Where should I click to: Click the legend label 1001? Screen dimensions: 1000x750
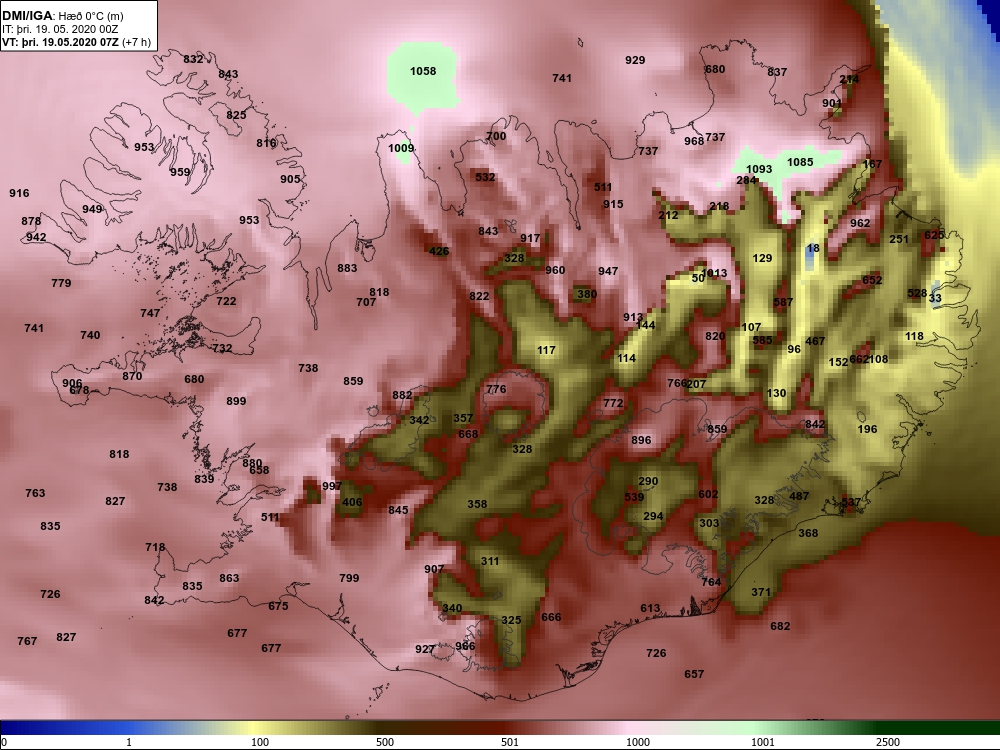[x=763, y=742]
